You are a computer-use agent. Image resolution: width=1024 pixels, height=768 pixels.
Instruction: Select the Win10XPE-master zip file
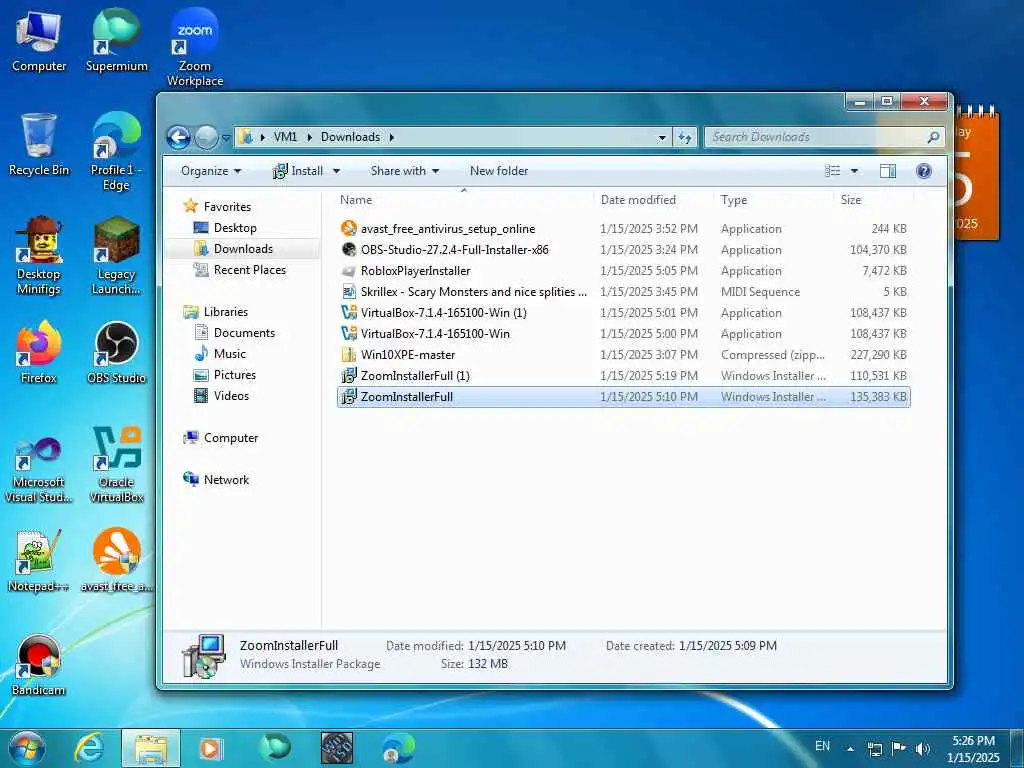click(x=624, y=355)
